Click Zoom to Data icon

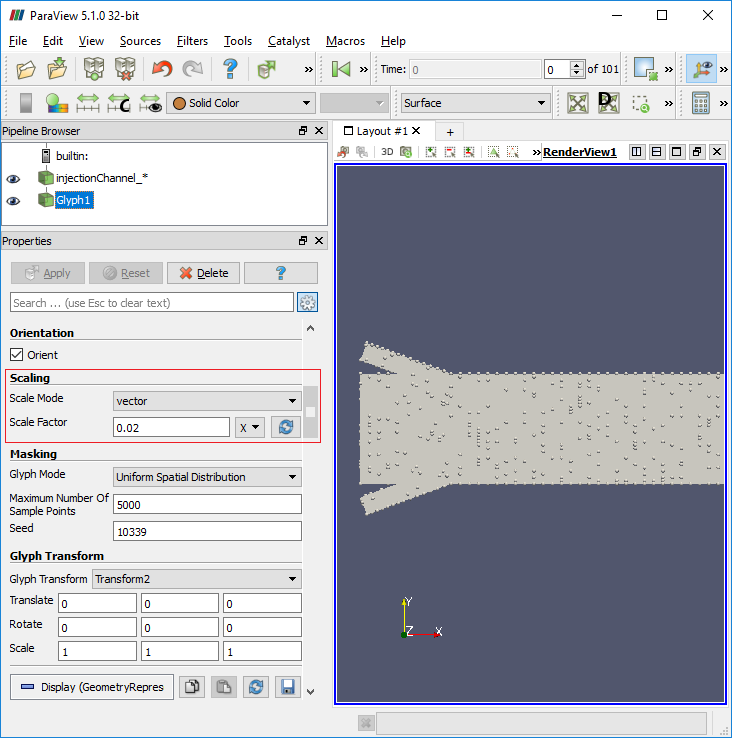[x=608, y=103]
